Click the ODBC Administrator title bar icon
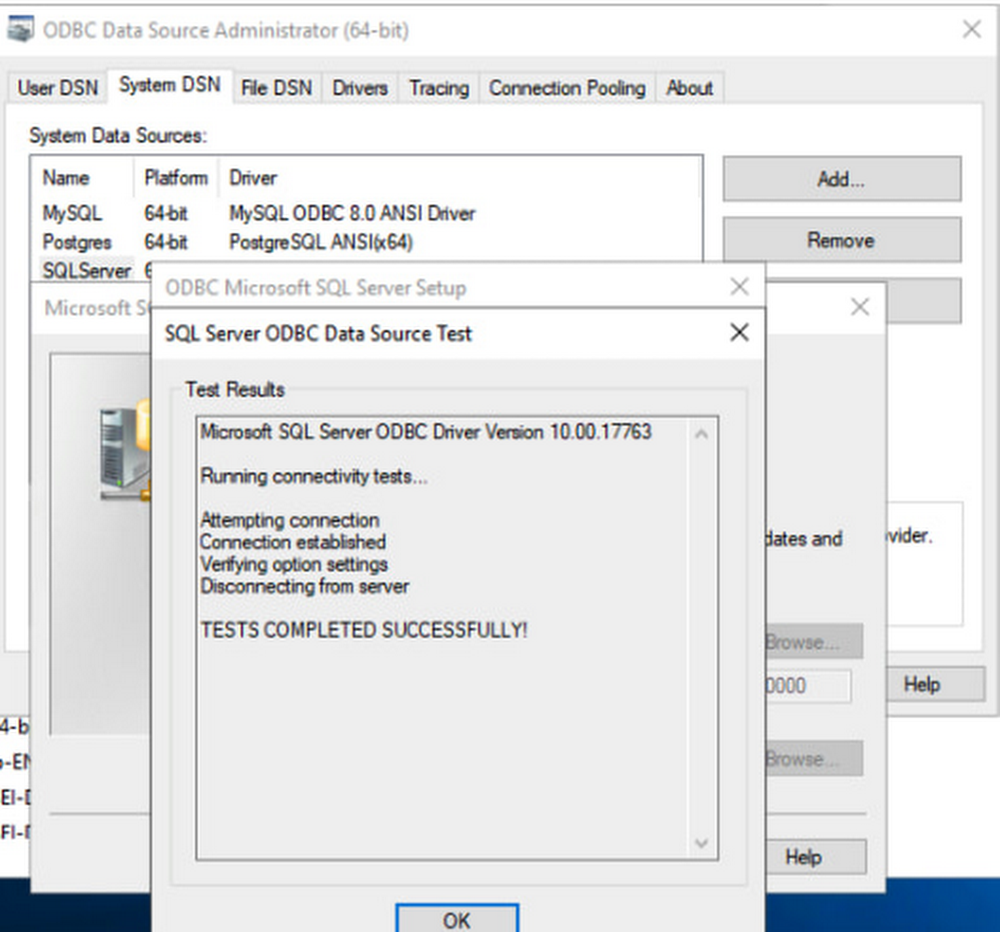This screenshot has height=932, width=1000. pos(21,29)
